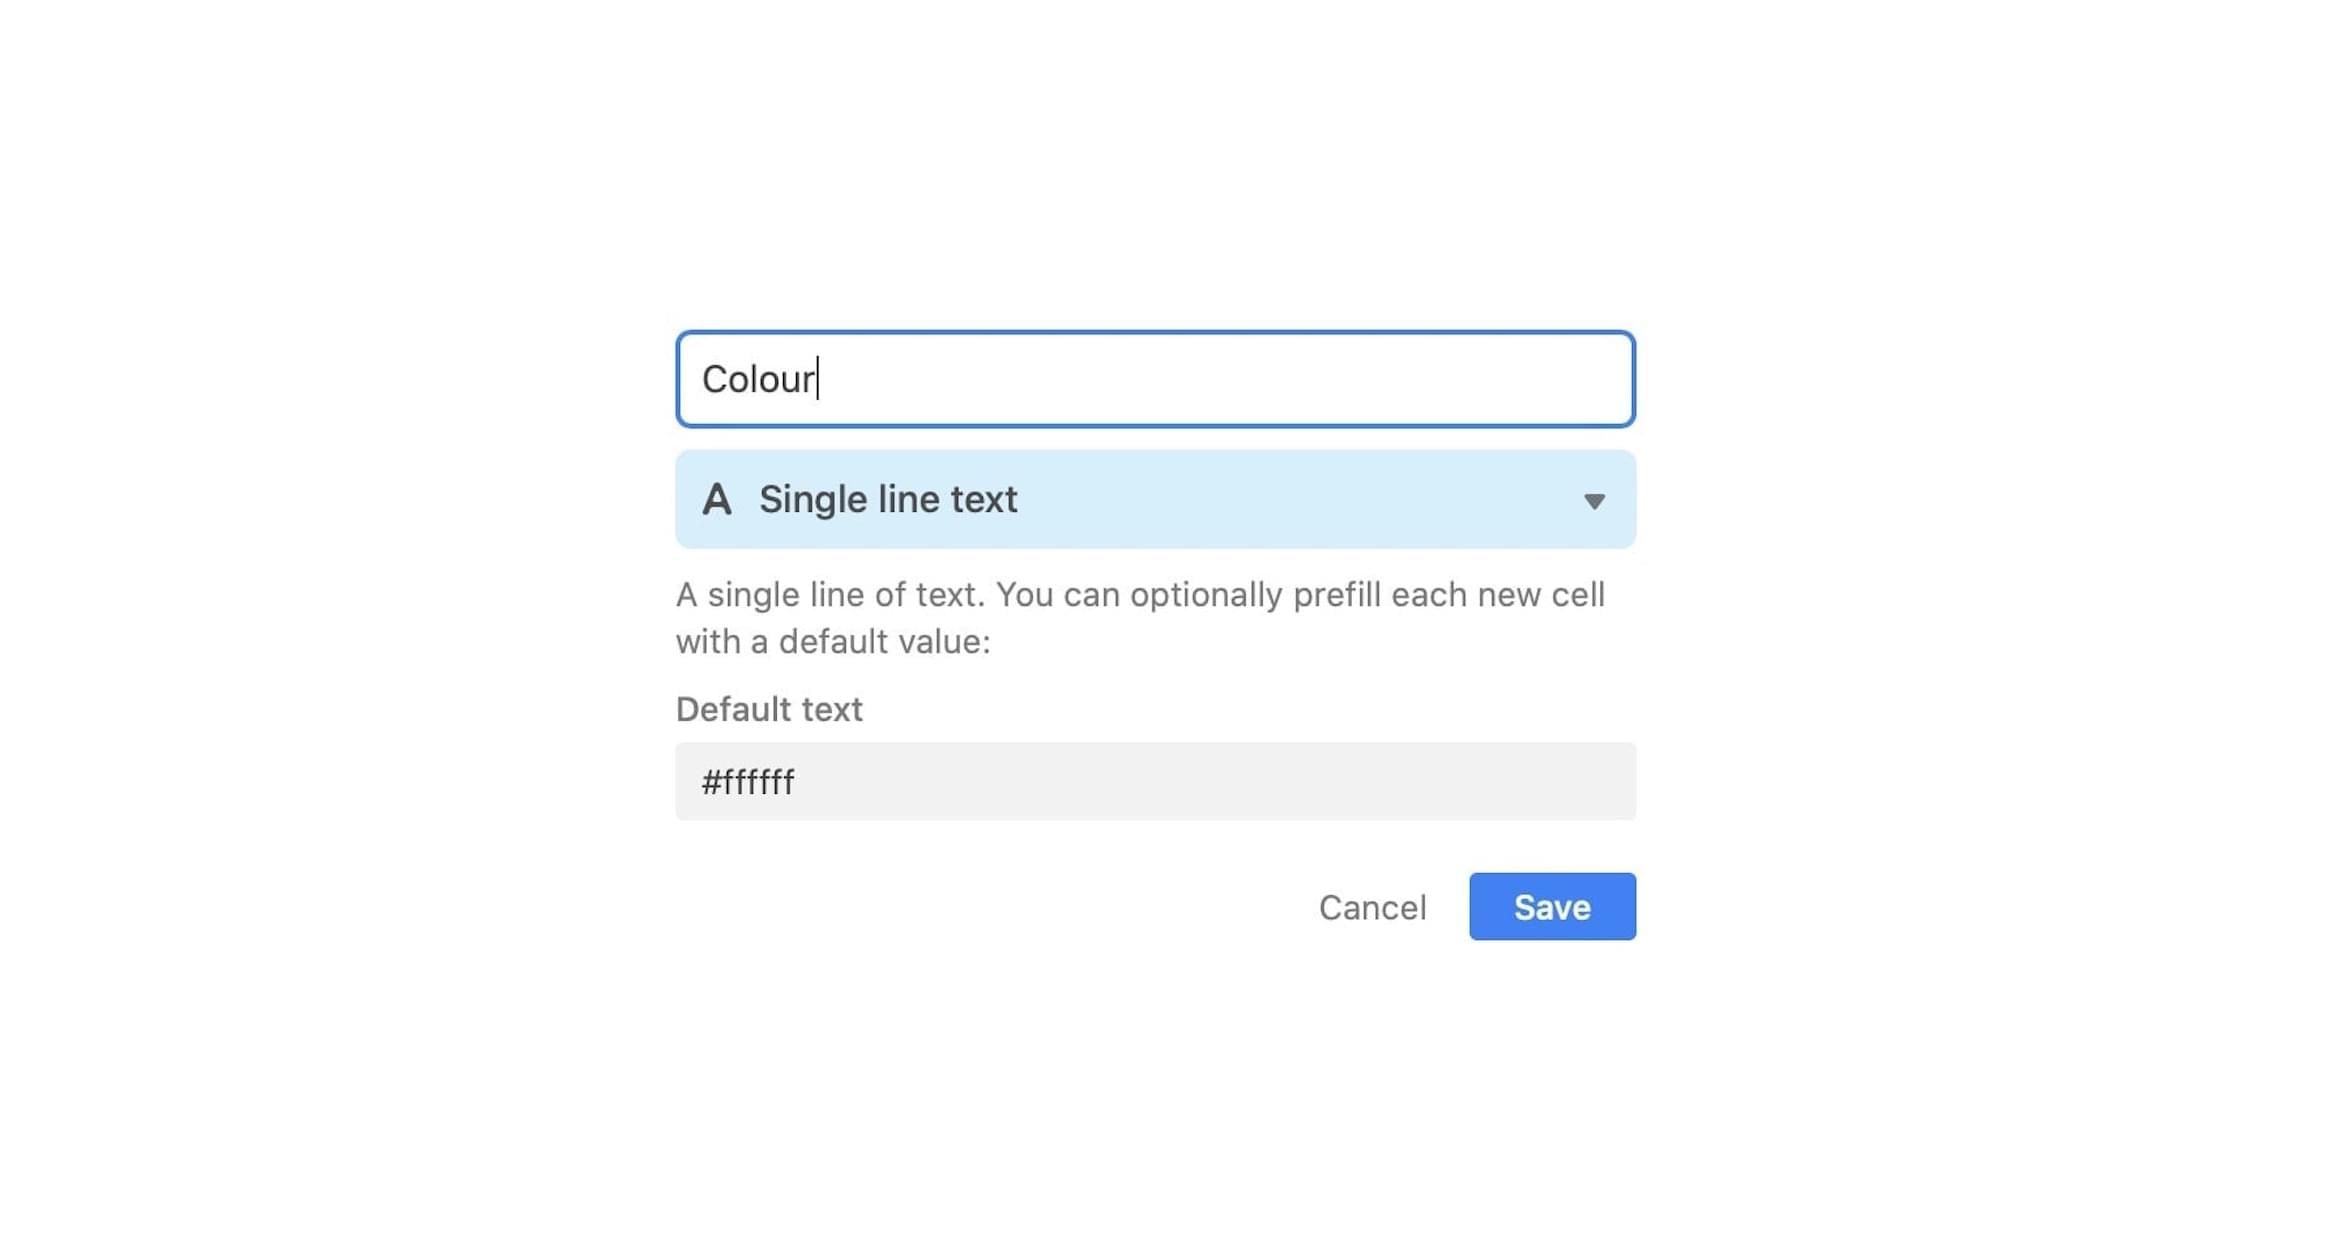
Task: Click the Default text label
Action: click(x=769, y=709)
